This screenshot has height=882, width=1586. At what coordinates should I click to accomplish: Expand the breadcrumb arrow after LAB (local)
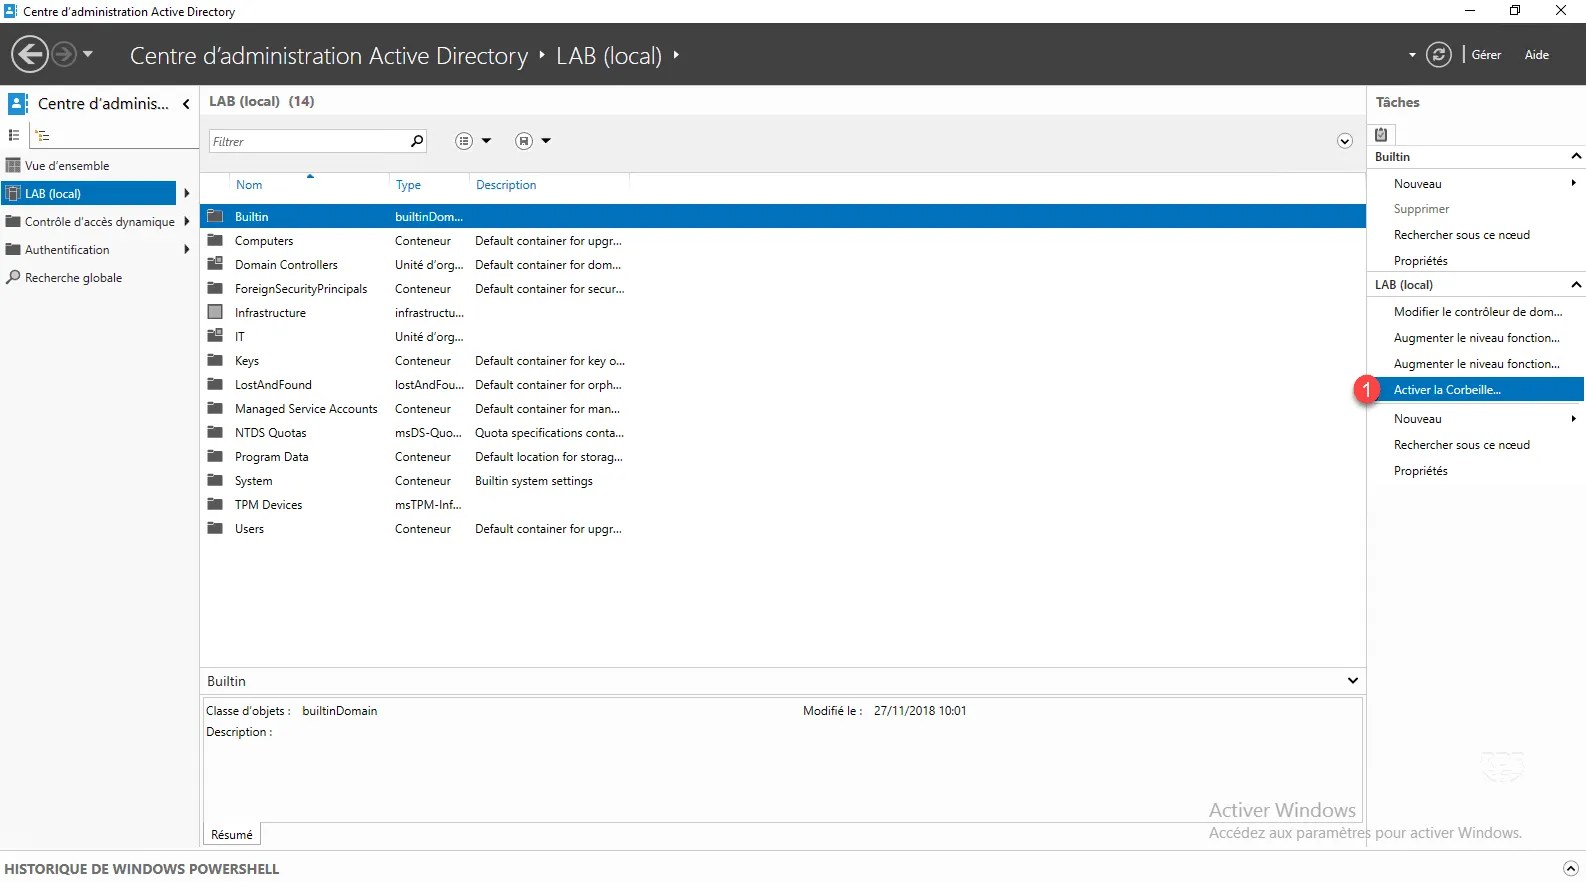coord(676,55)
